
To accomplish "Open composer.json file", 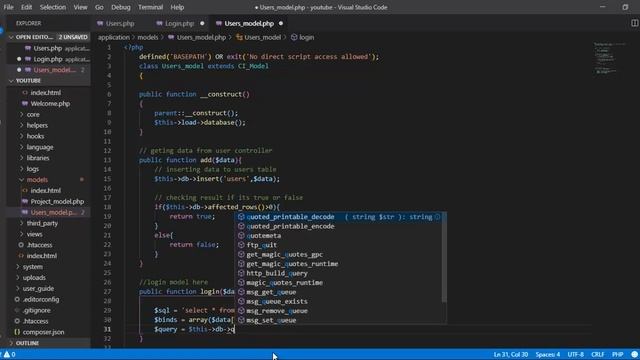I will [43, 332].
